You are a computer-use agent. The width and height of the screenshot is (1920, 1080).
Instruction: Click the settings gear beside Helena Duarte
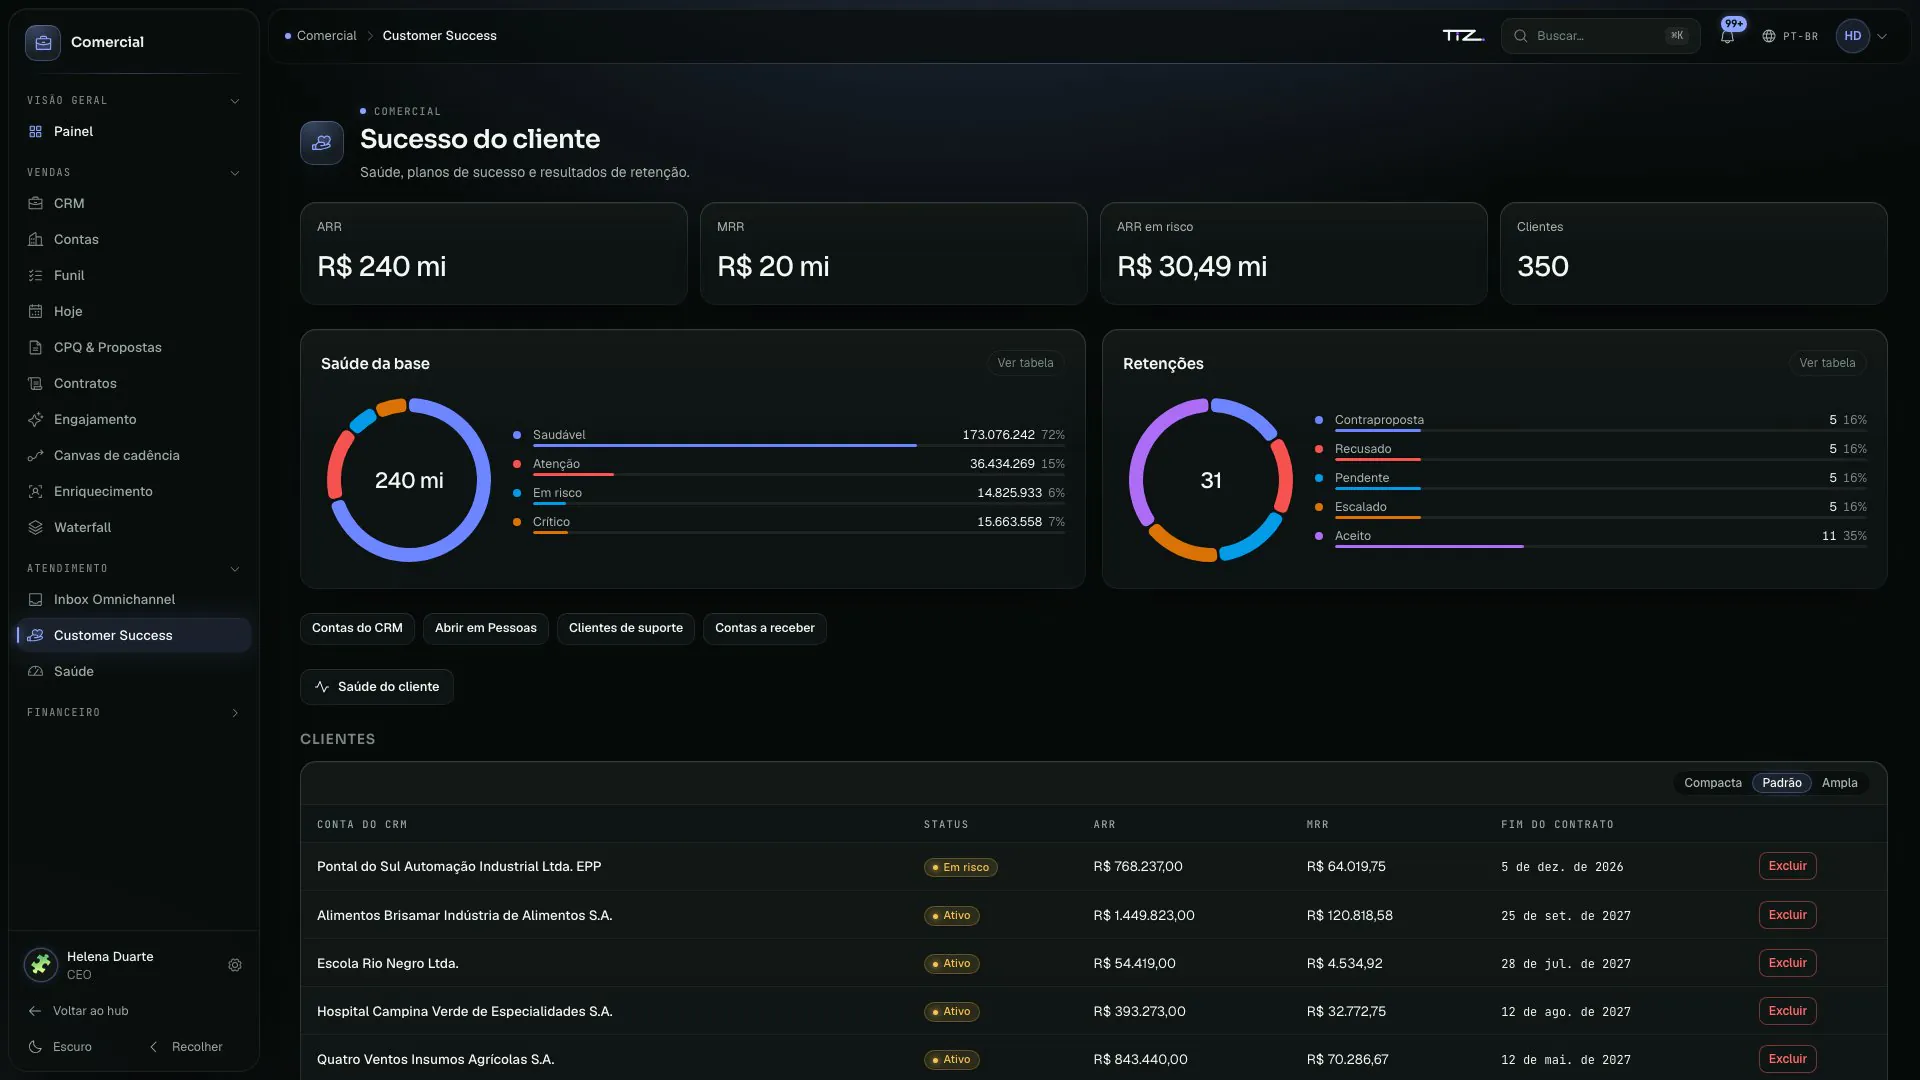click(x=235, y=965)
